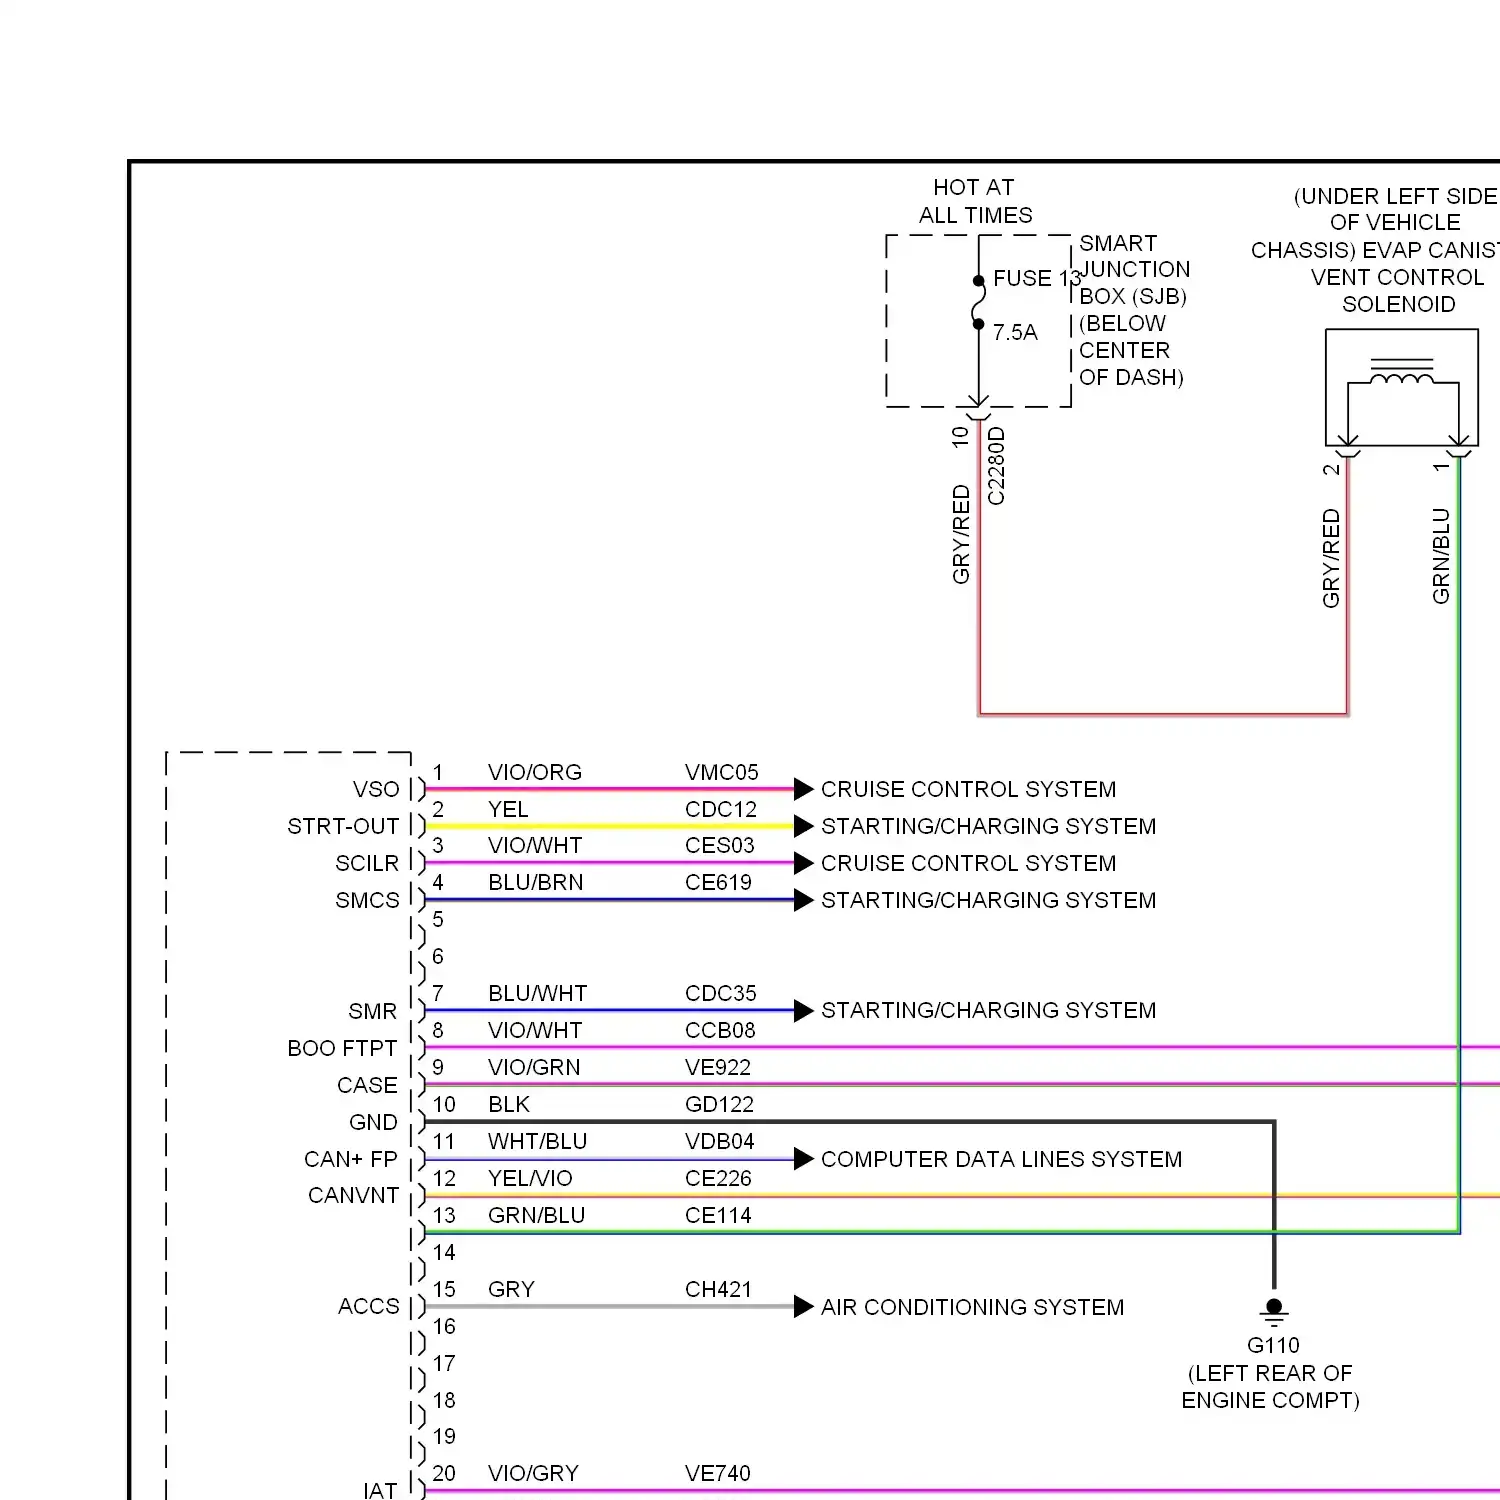This screenshot has width=1500, height=1500.
Task: Click circuit code CE114
Action: click(x=718, y=1215)
